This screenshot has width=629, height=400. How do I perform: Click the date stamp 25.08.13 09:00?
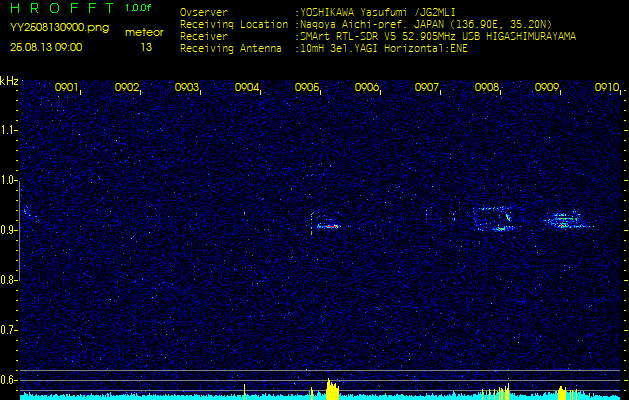46,47
